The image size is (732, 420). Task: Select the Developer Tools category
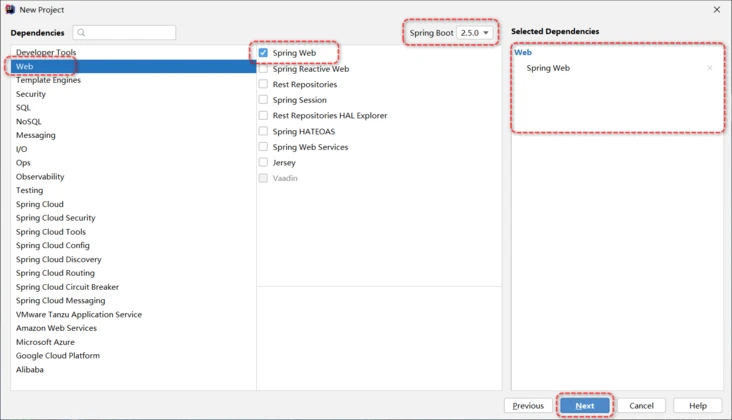click(x=134, y=52)
